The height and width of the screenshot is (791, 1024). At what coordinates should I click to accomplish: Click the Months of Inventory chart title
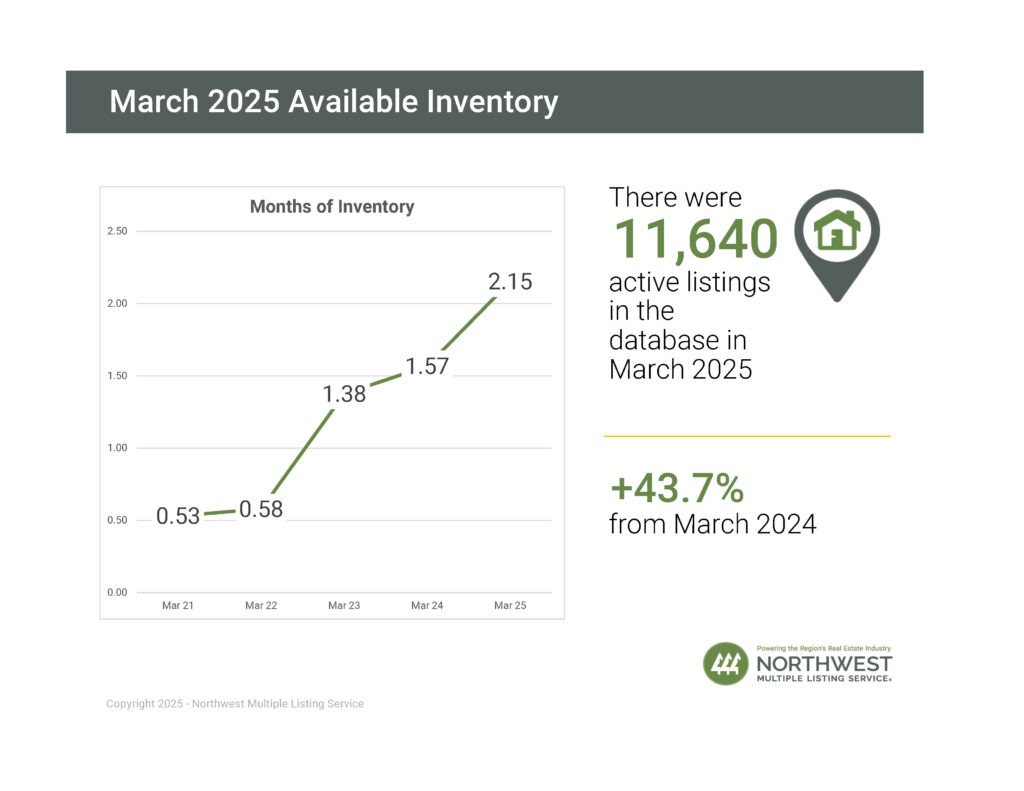tap(331, 207)
